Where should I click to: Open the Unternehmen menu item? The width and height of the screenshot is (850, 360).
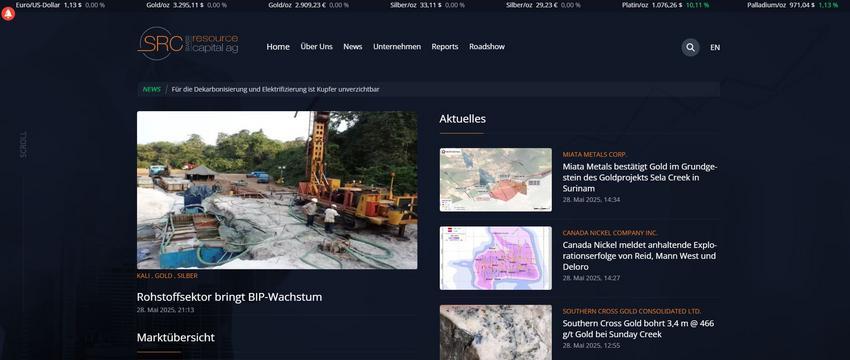coord(397,47)
